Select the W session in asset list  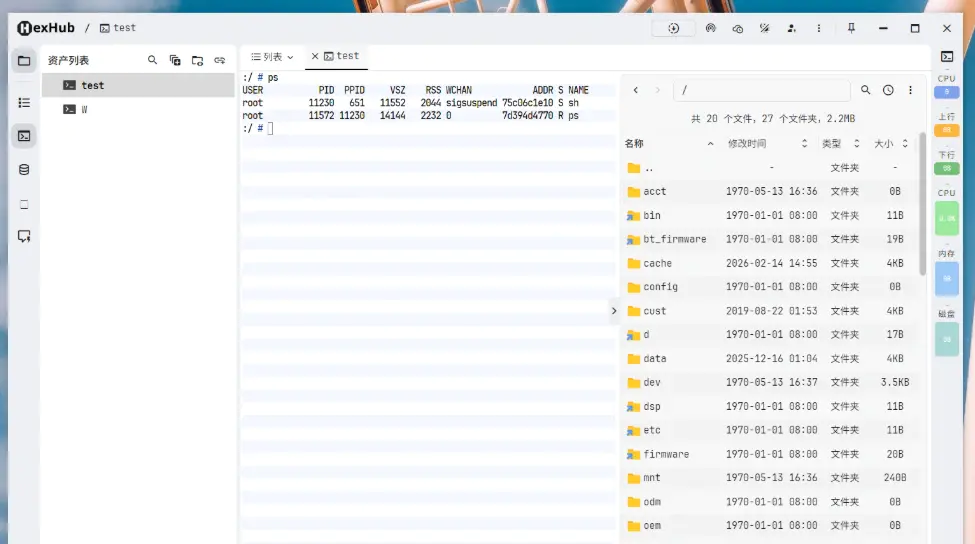pos(84,109)
